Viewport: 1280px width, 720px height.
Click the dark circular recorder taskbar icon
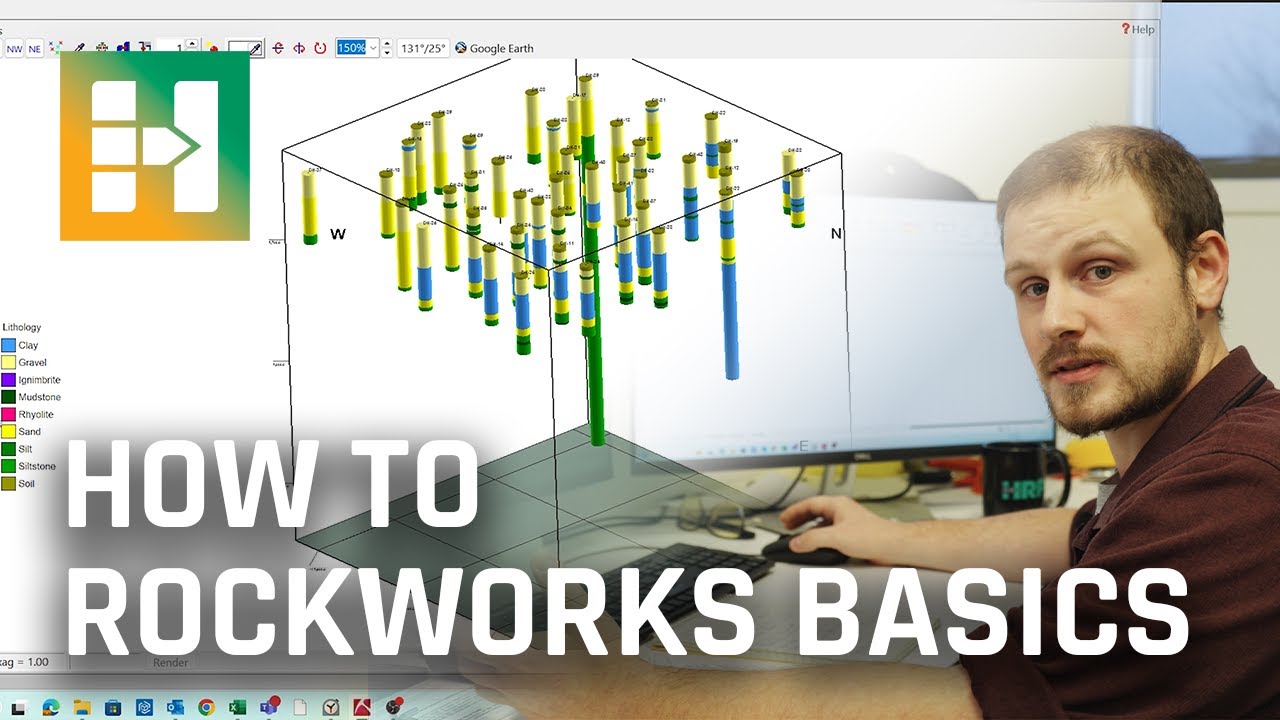pos(394,706)
